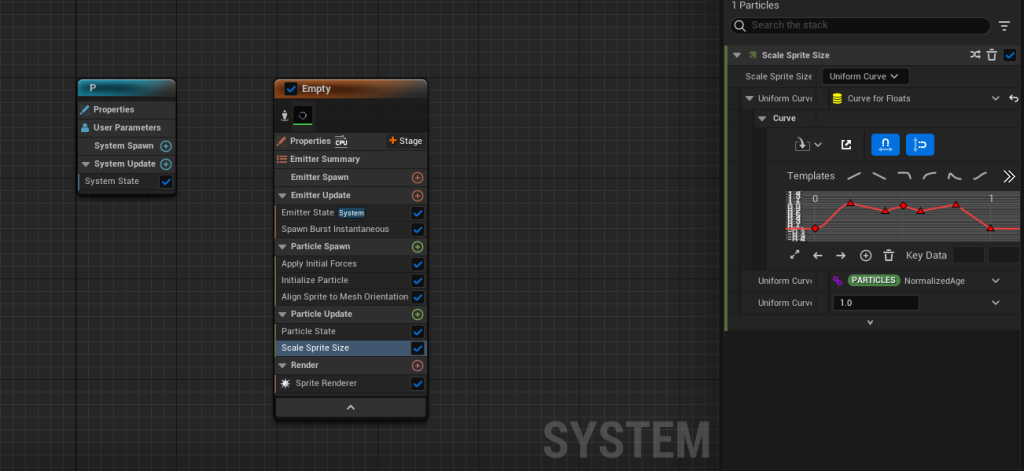This screenshot has width=1024, height=471.
Task: Click the shuffle icon beside Scale Sprite Size
Action: coord(975,56)
